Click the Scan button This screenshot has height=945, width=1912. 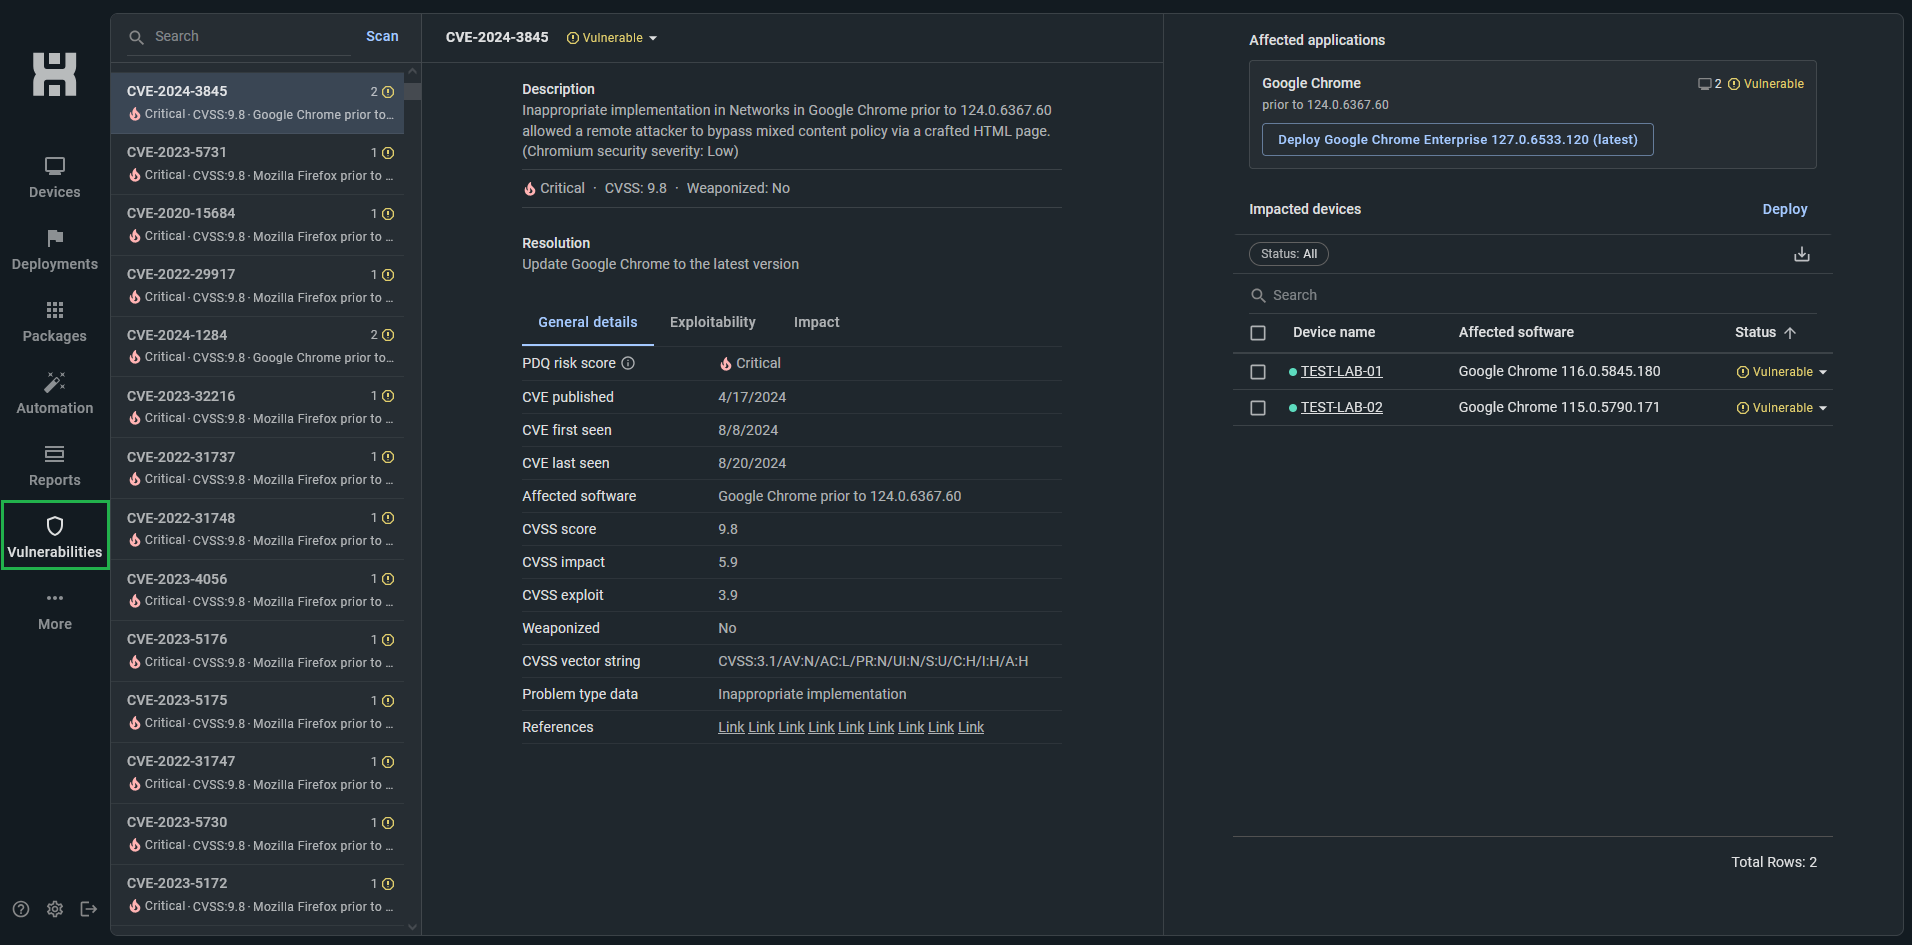[382, 36]
